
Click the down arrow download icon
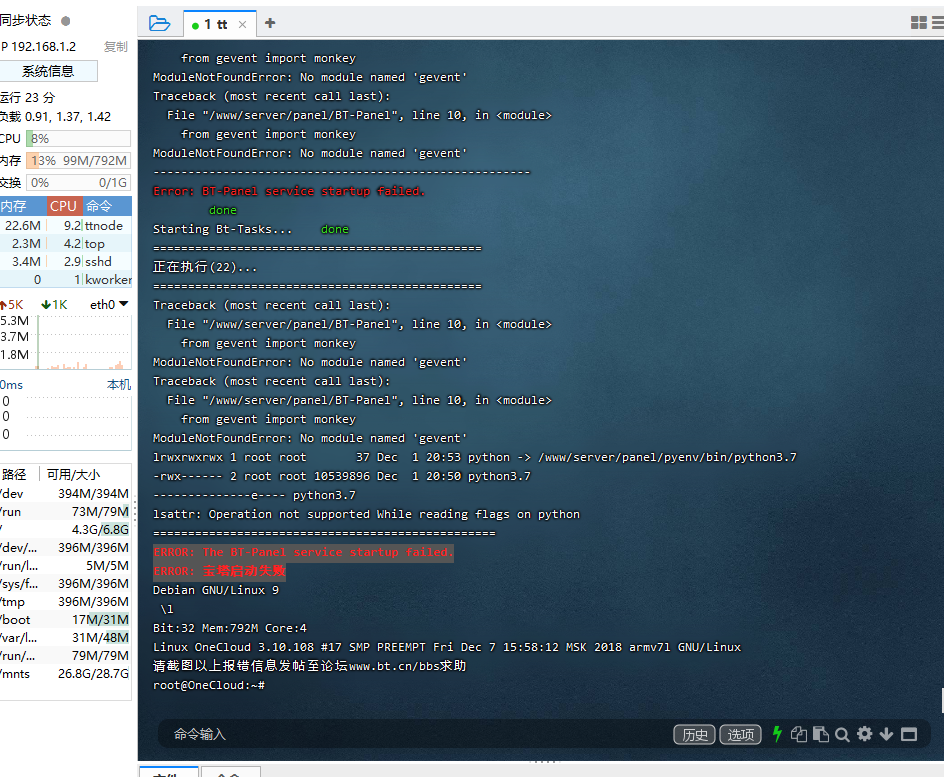(886, 734)
